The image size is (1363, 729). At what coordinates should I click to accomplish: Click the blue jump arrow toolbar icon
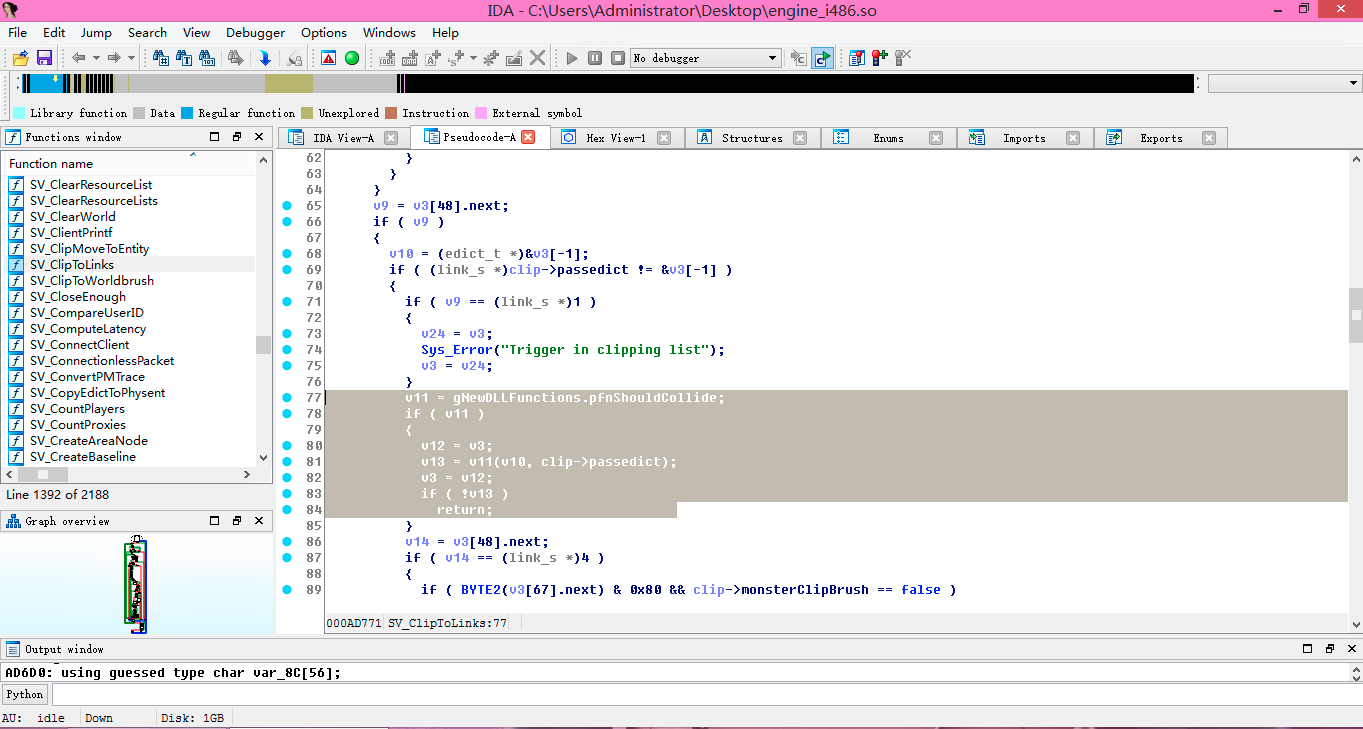pos(264,57)
